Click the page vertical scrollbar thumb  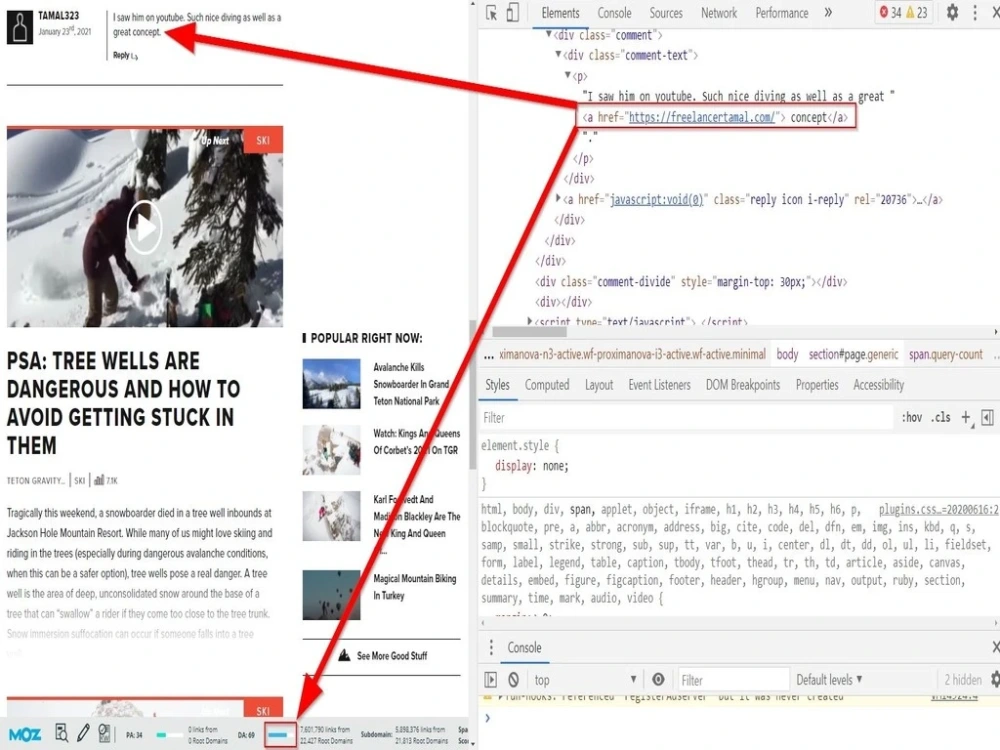(x=473, y=394)
